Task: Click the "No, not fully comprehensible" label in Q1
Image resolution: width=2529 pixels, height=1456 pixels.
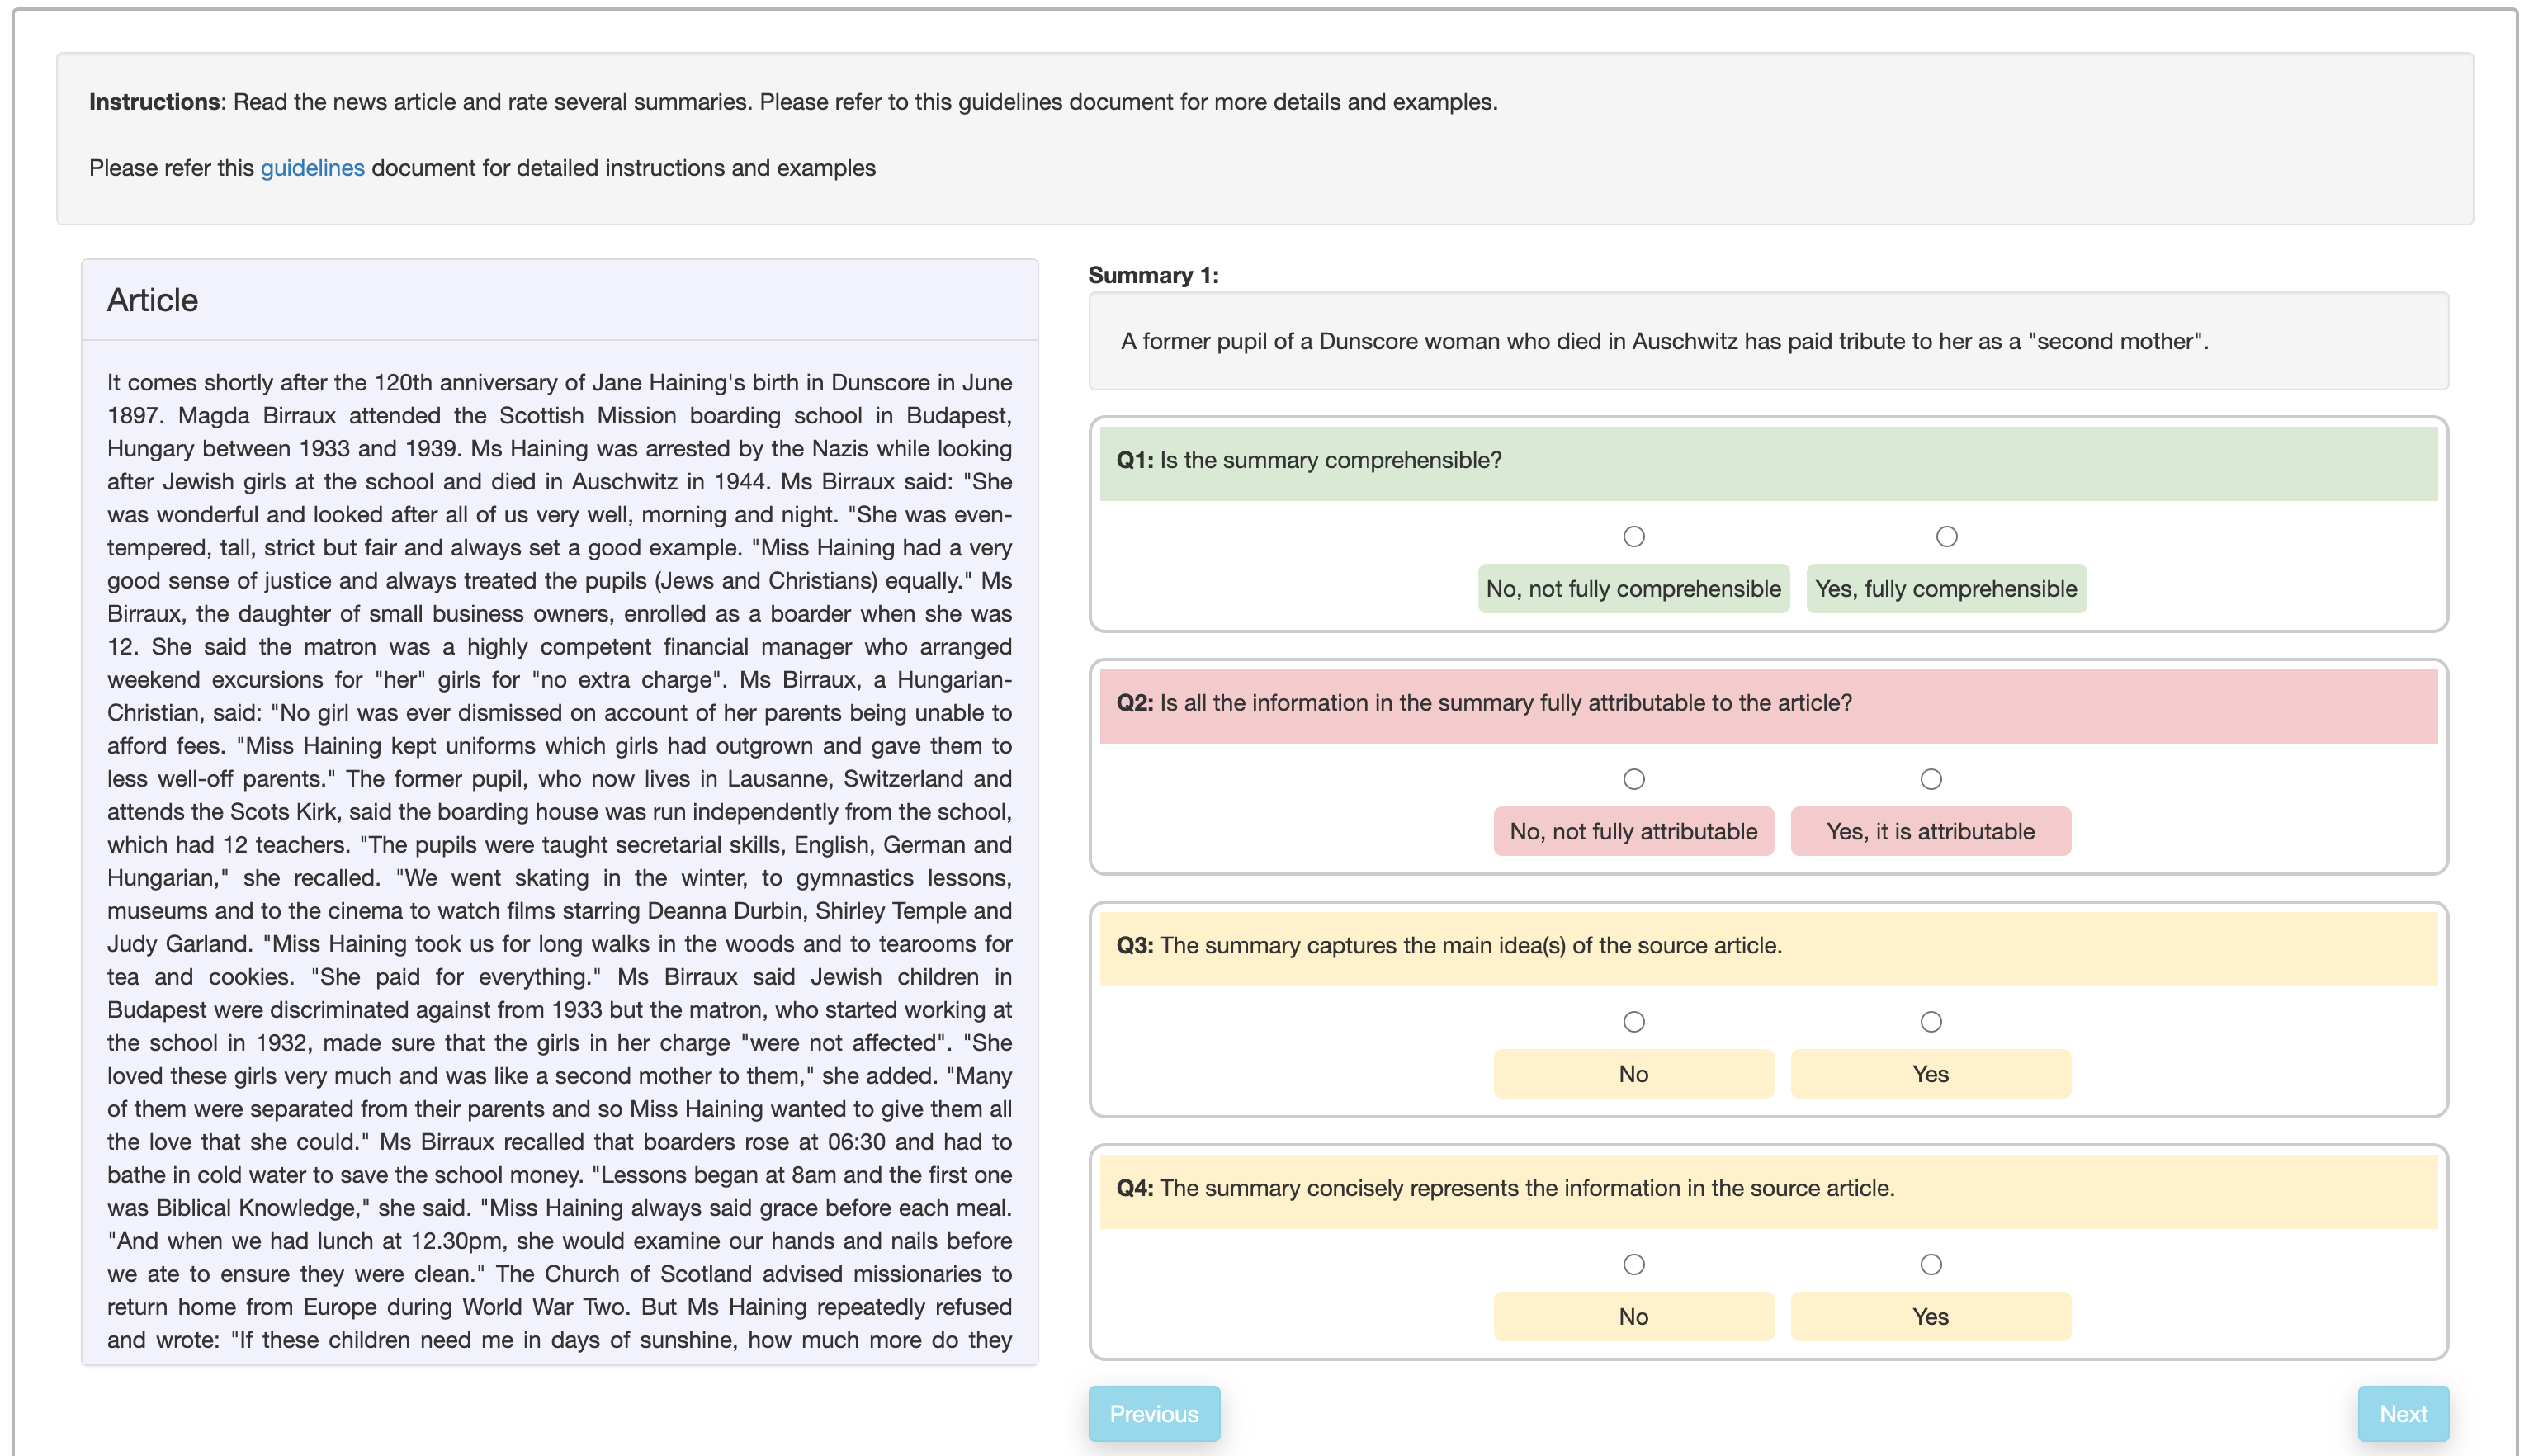Action: pyautogui.click(x=1632, y=589)
